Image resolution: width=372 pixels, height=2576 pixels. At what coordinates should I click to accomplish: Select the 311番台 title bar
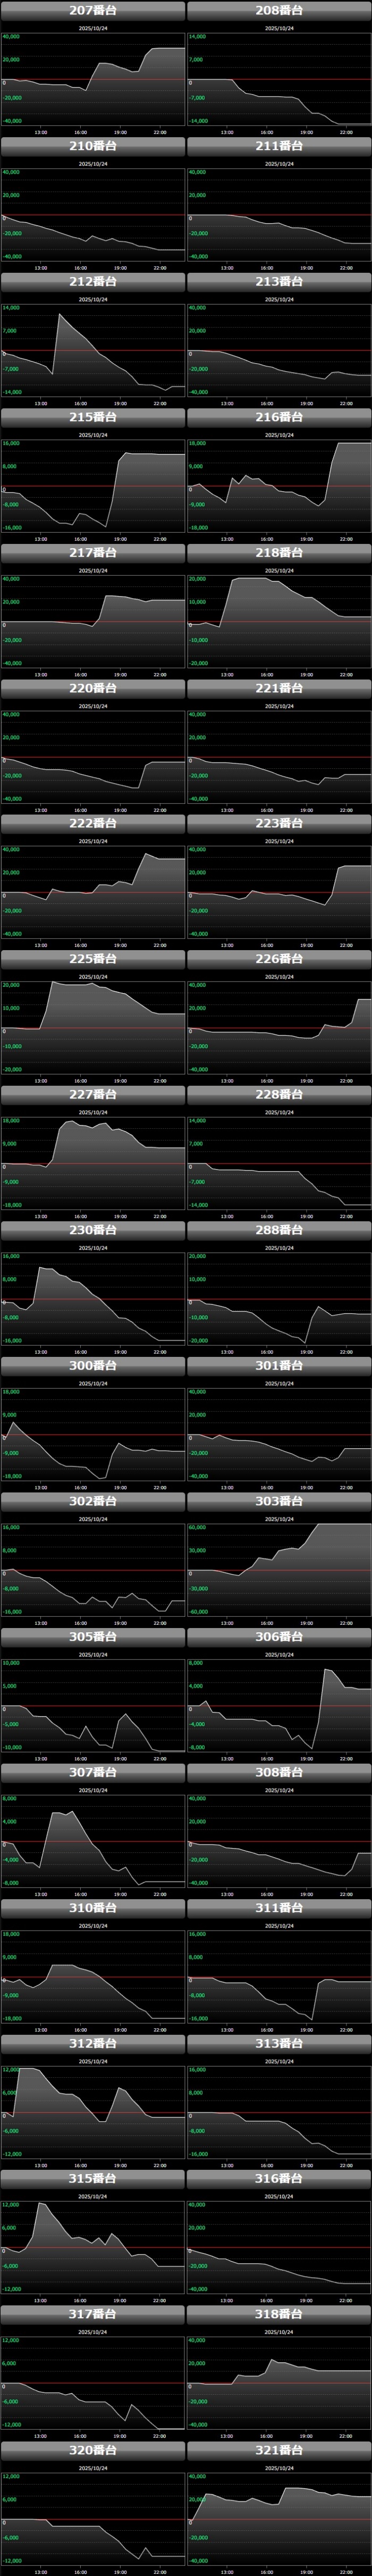[x=279, y=1908]
